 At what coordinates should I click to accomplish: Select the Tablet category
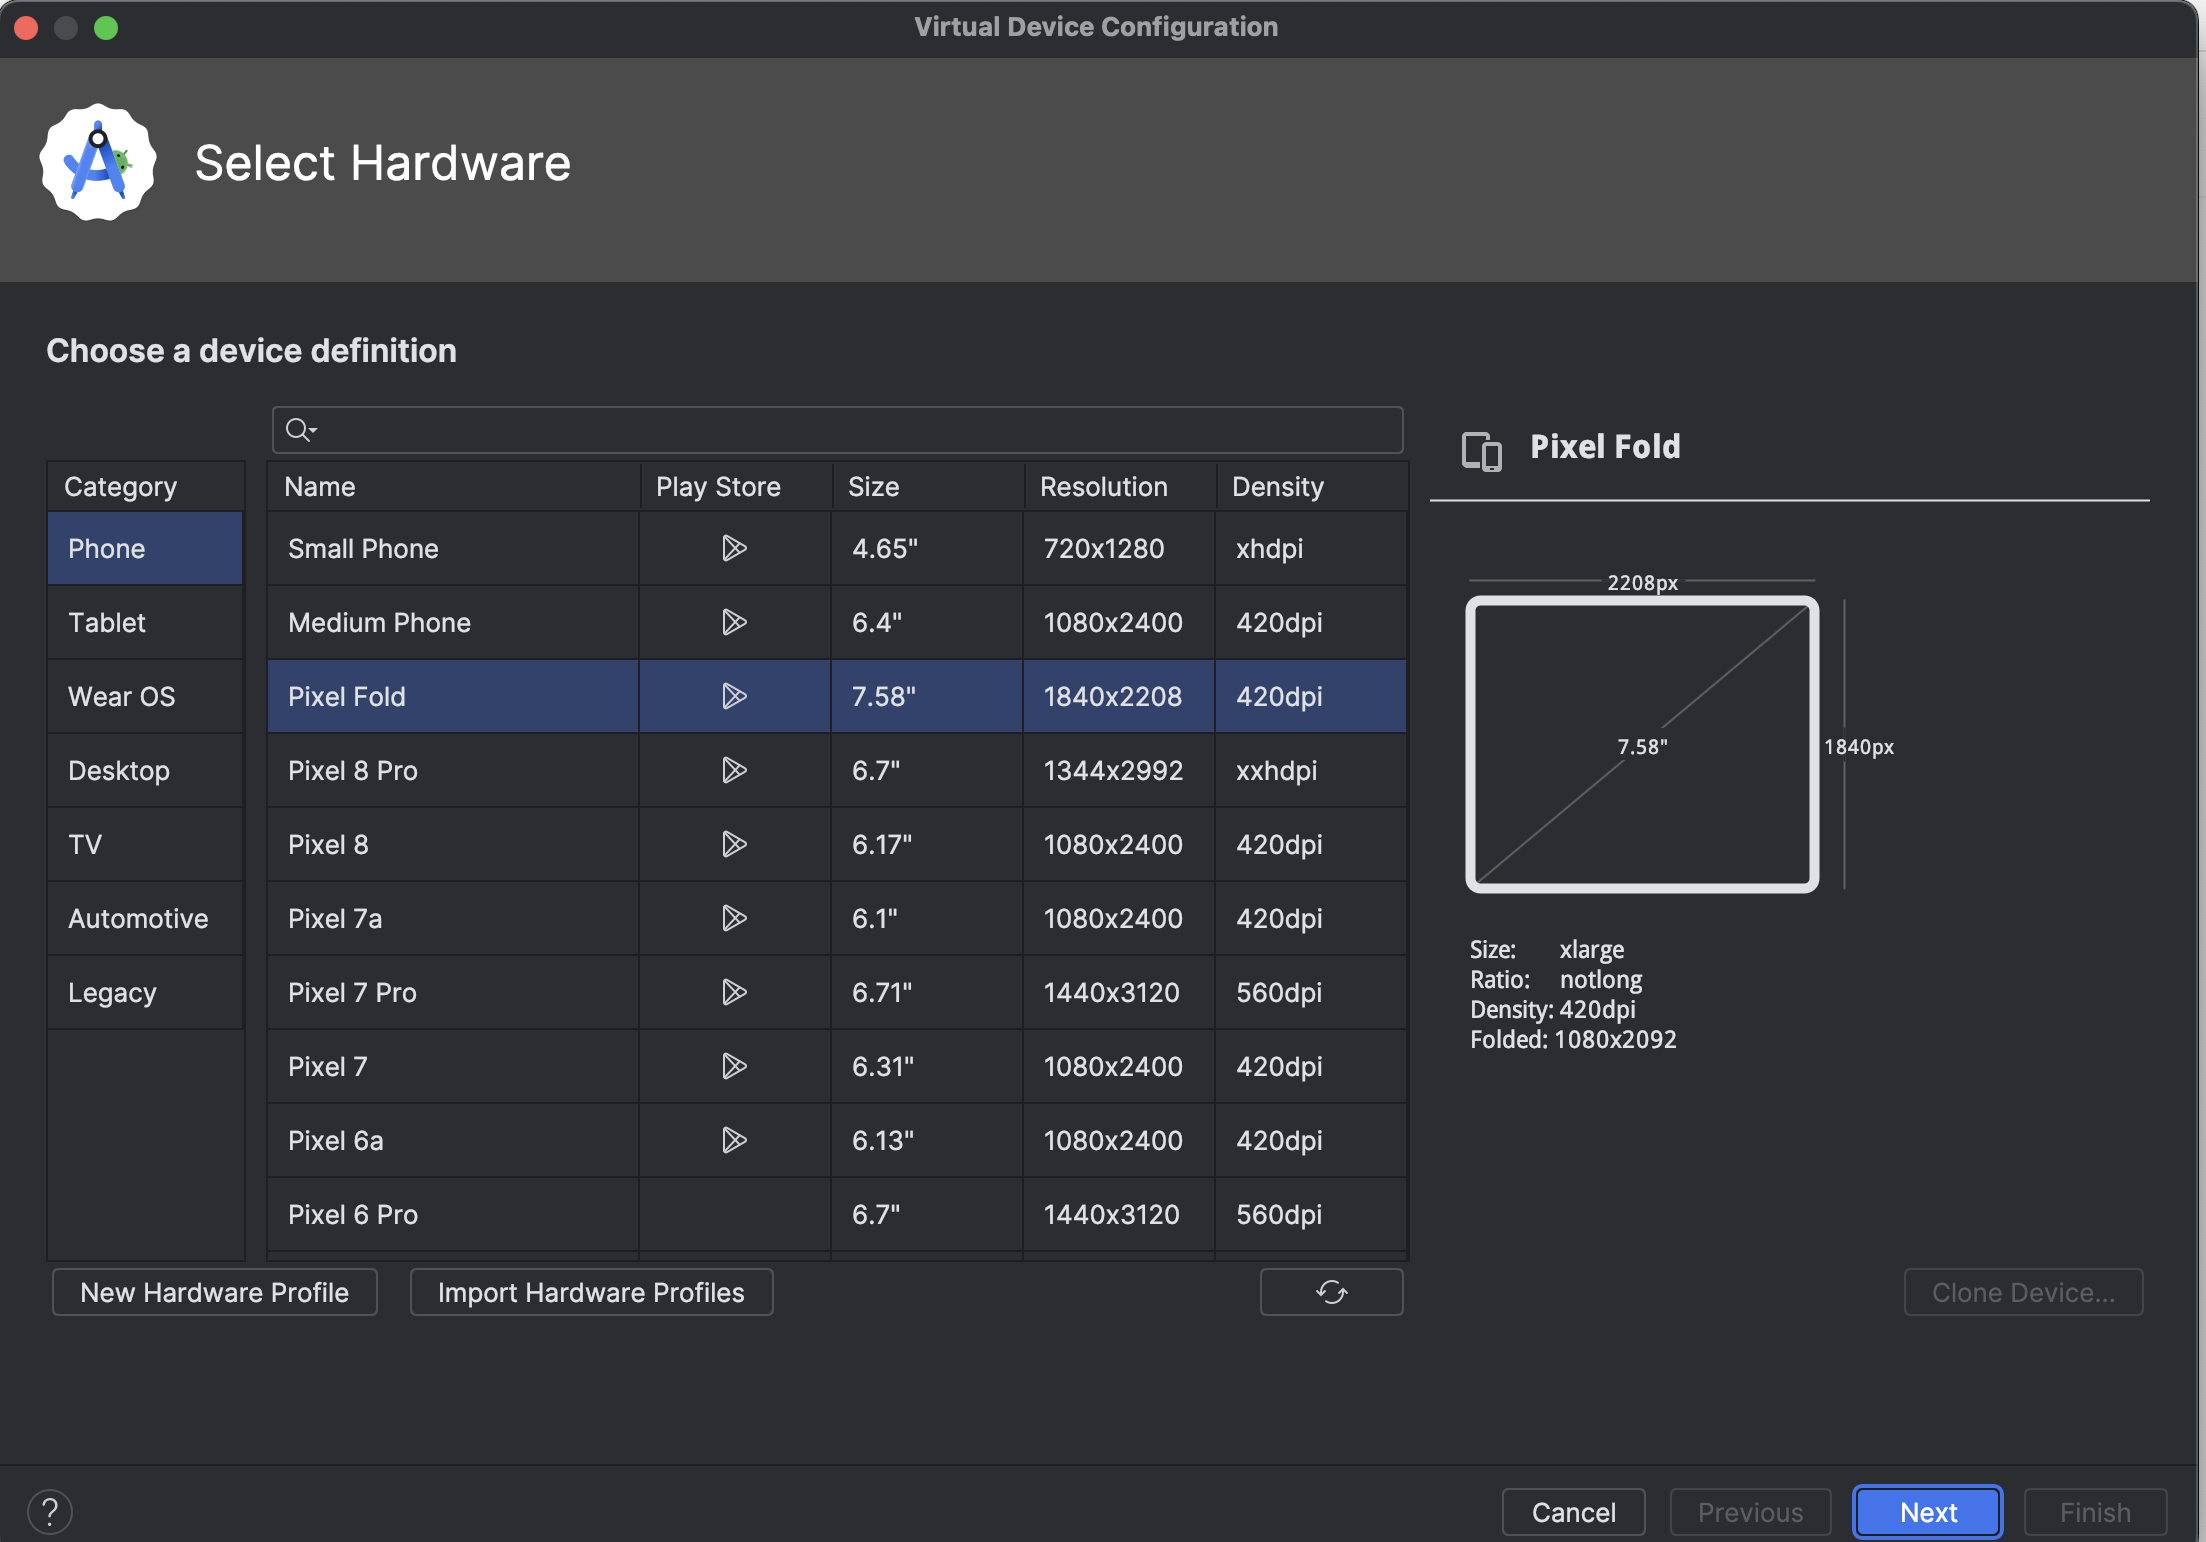(x=145, y=622)
